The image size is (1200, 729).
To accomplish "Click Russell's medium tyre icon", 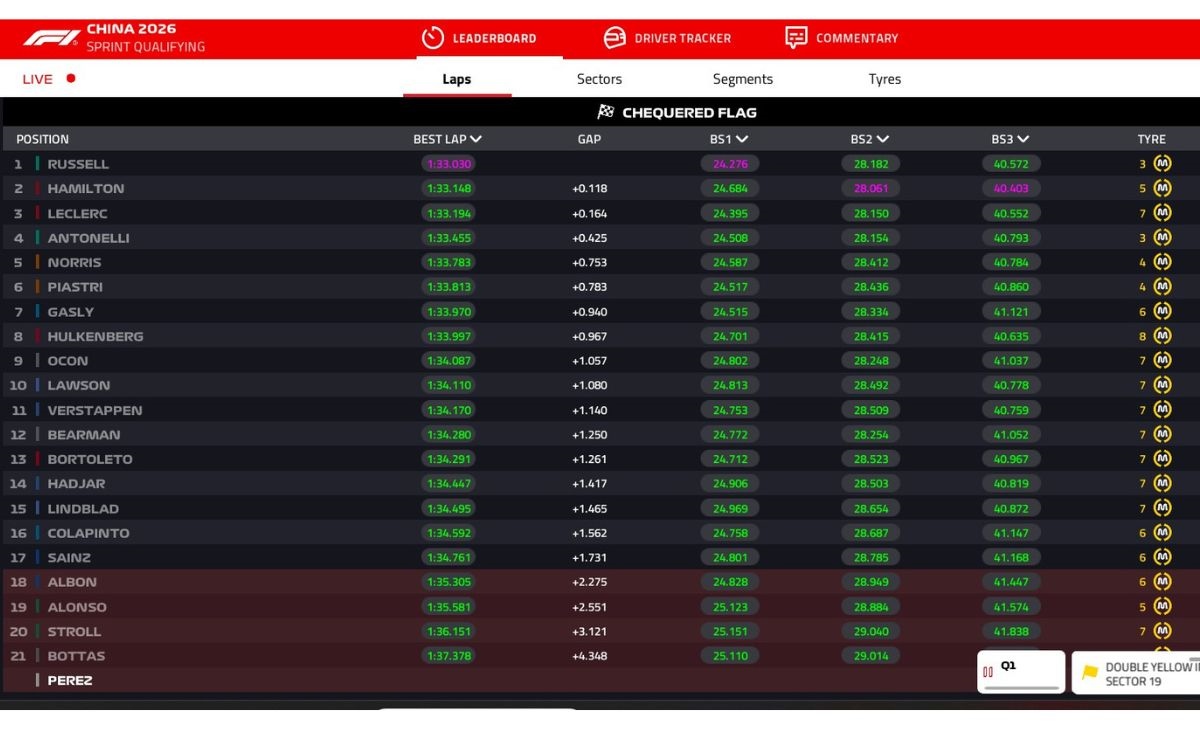I will pos(1162,164).
